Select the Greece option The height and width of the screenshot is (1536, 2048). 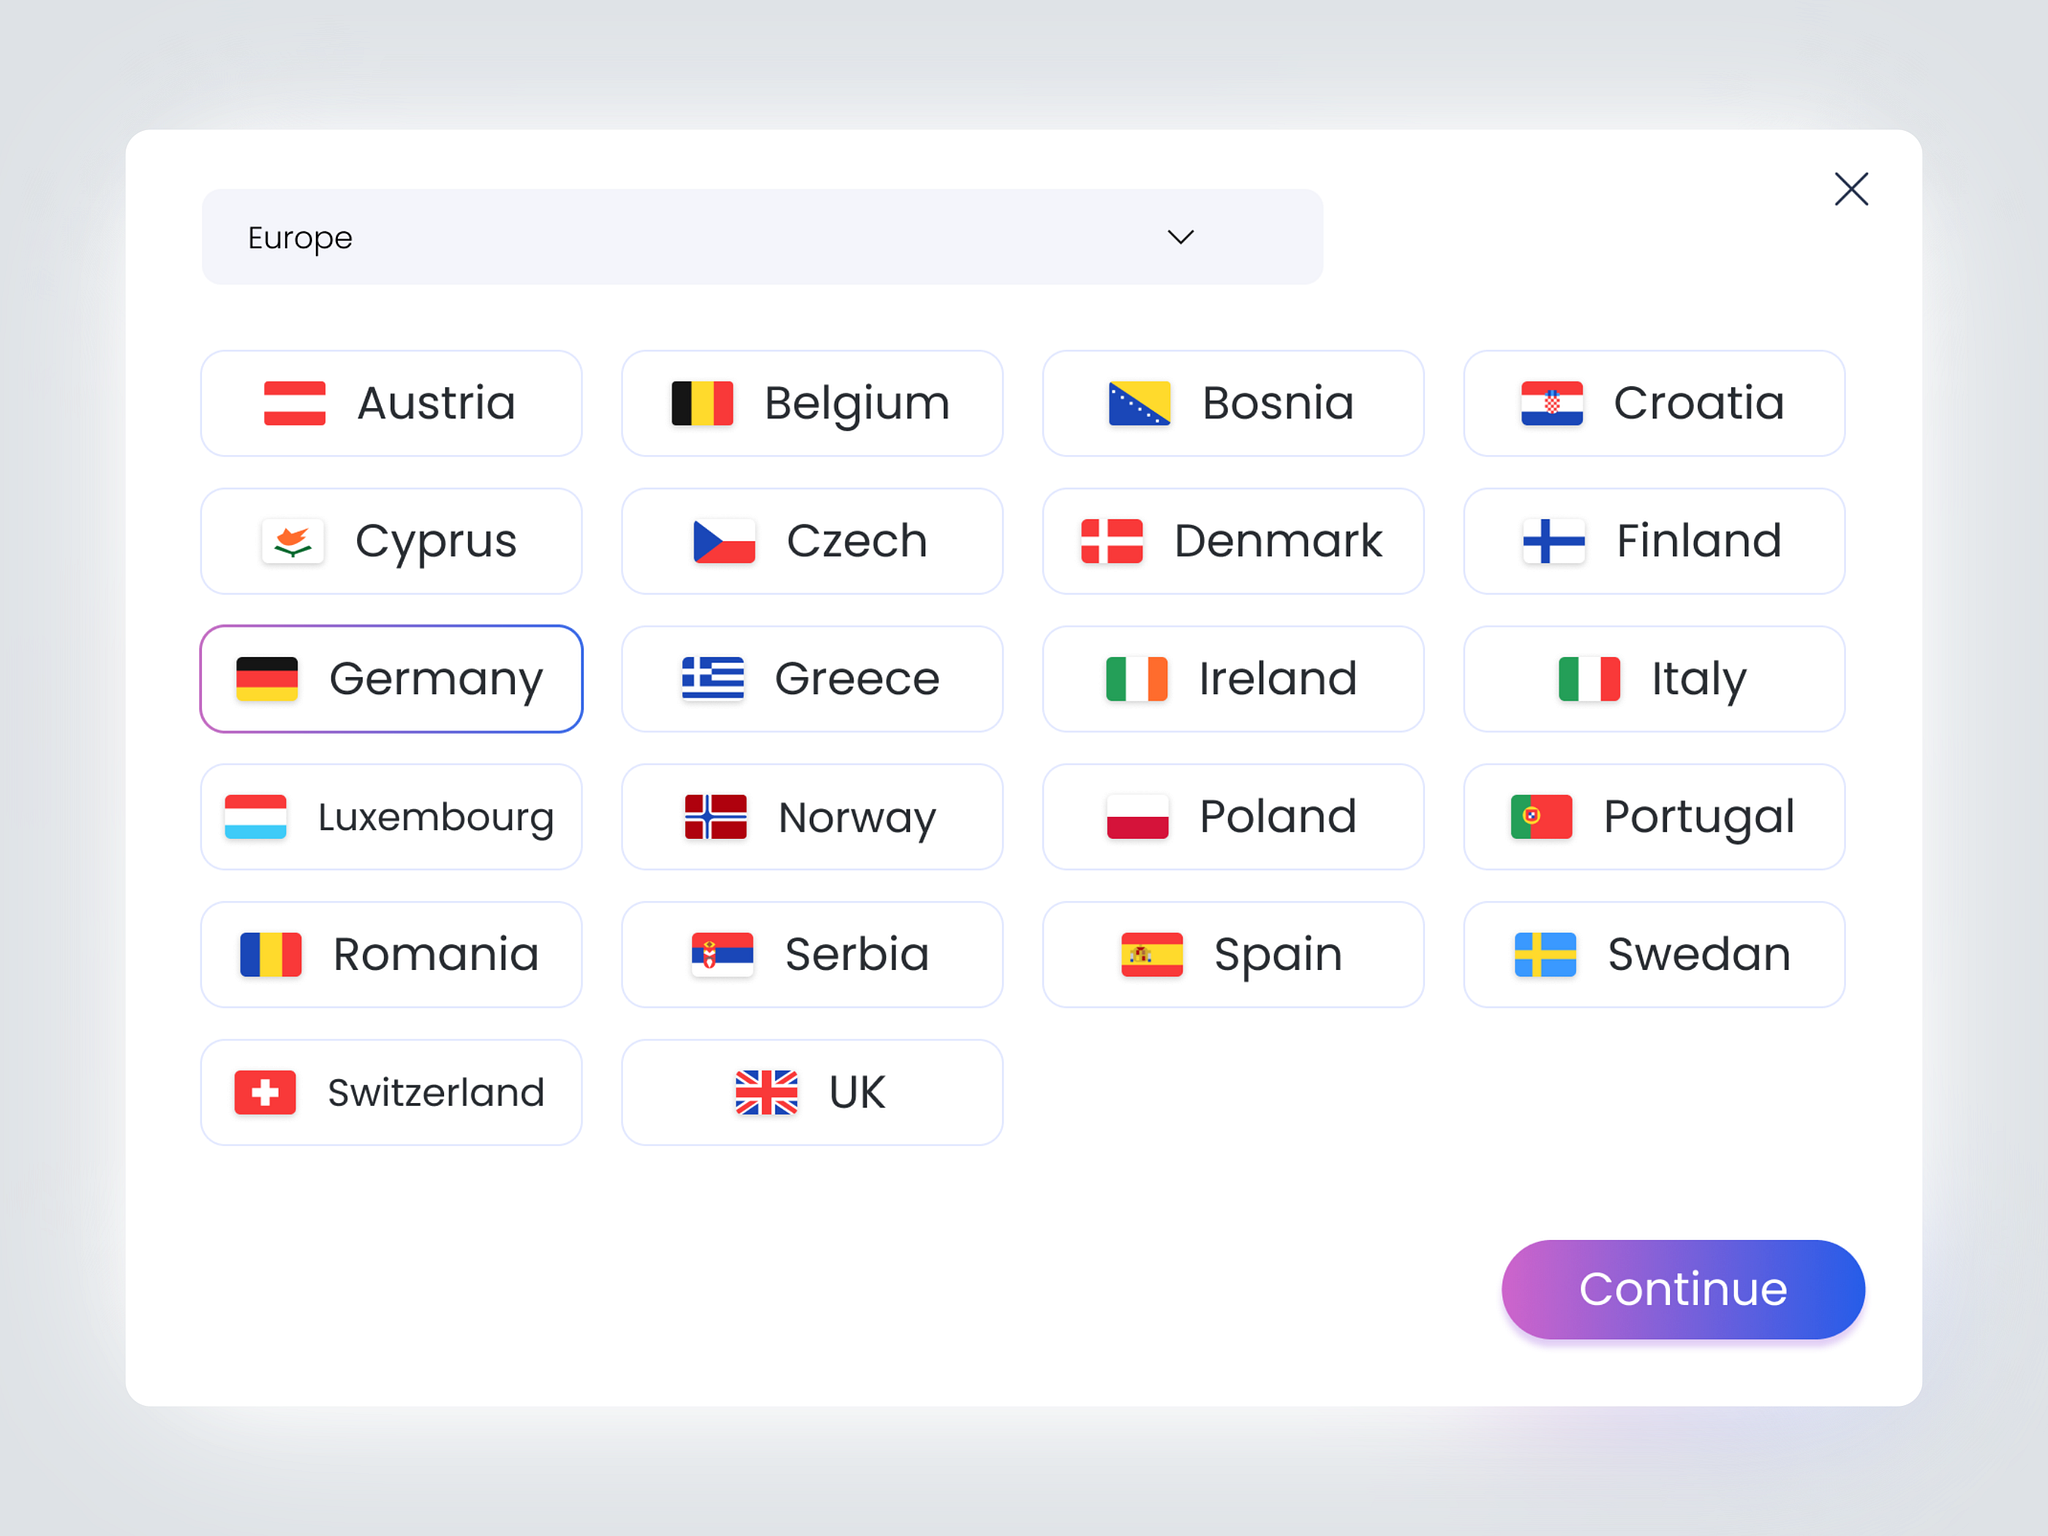point(812,678)
